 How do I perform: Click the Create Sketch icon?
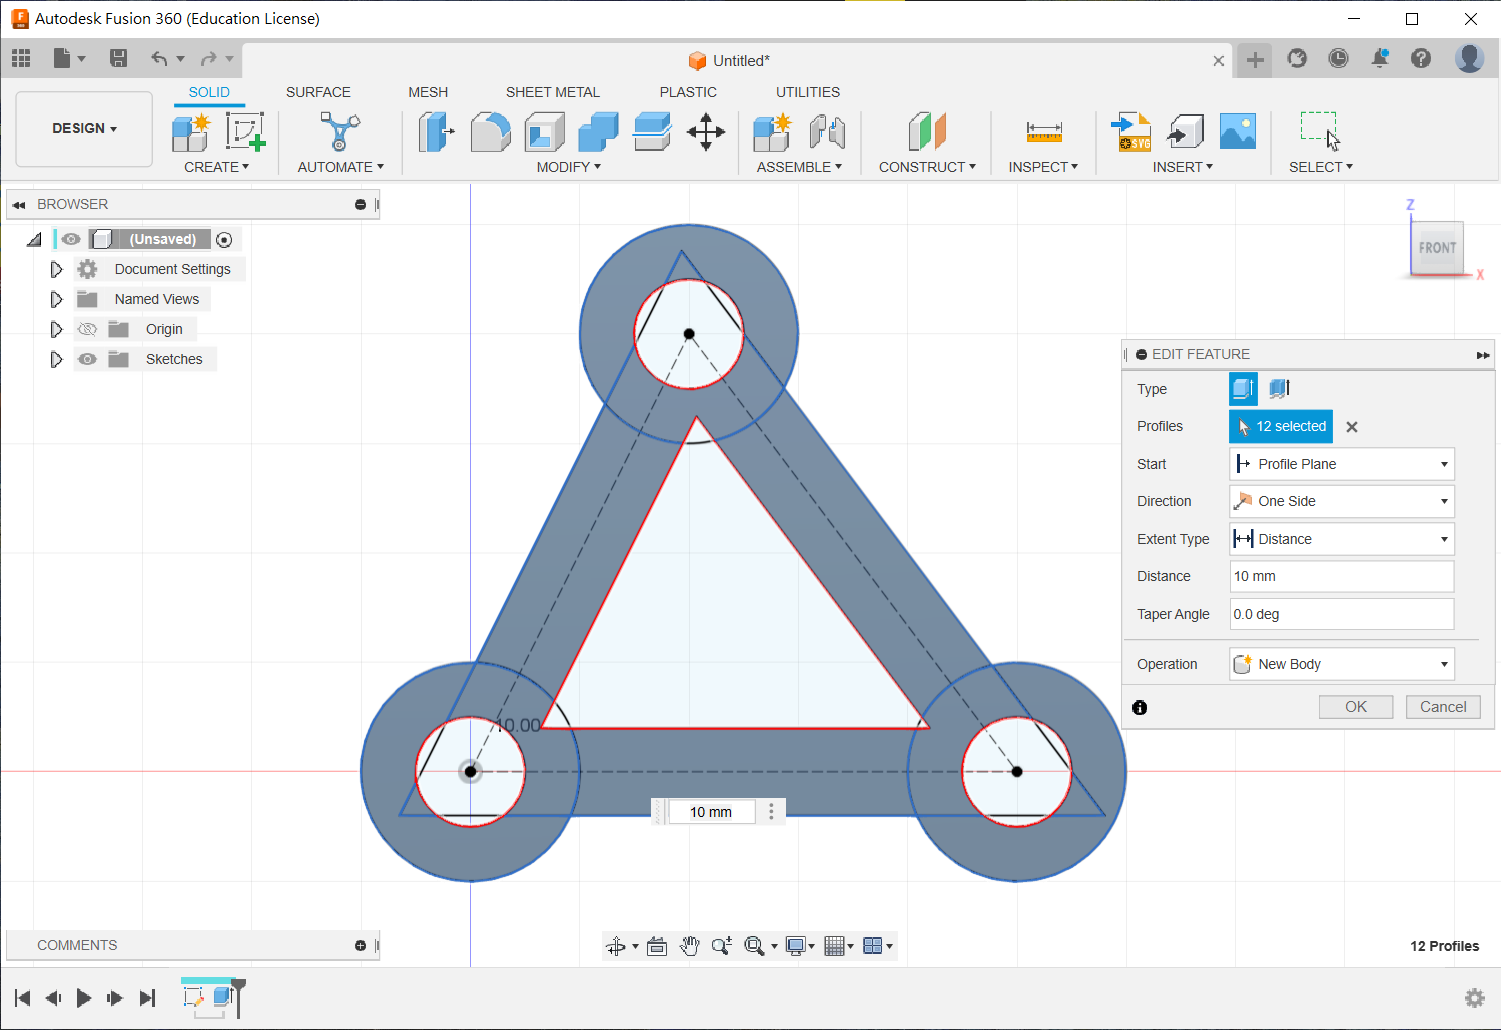tap(244, 132)
